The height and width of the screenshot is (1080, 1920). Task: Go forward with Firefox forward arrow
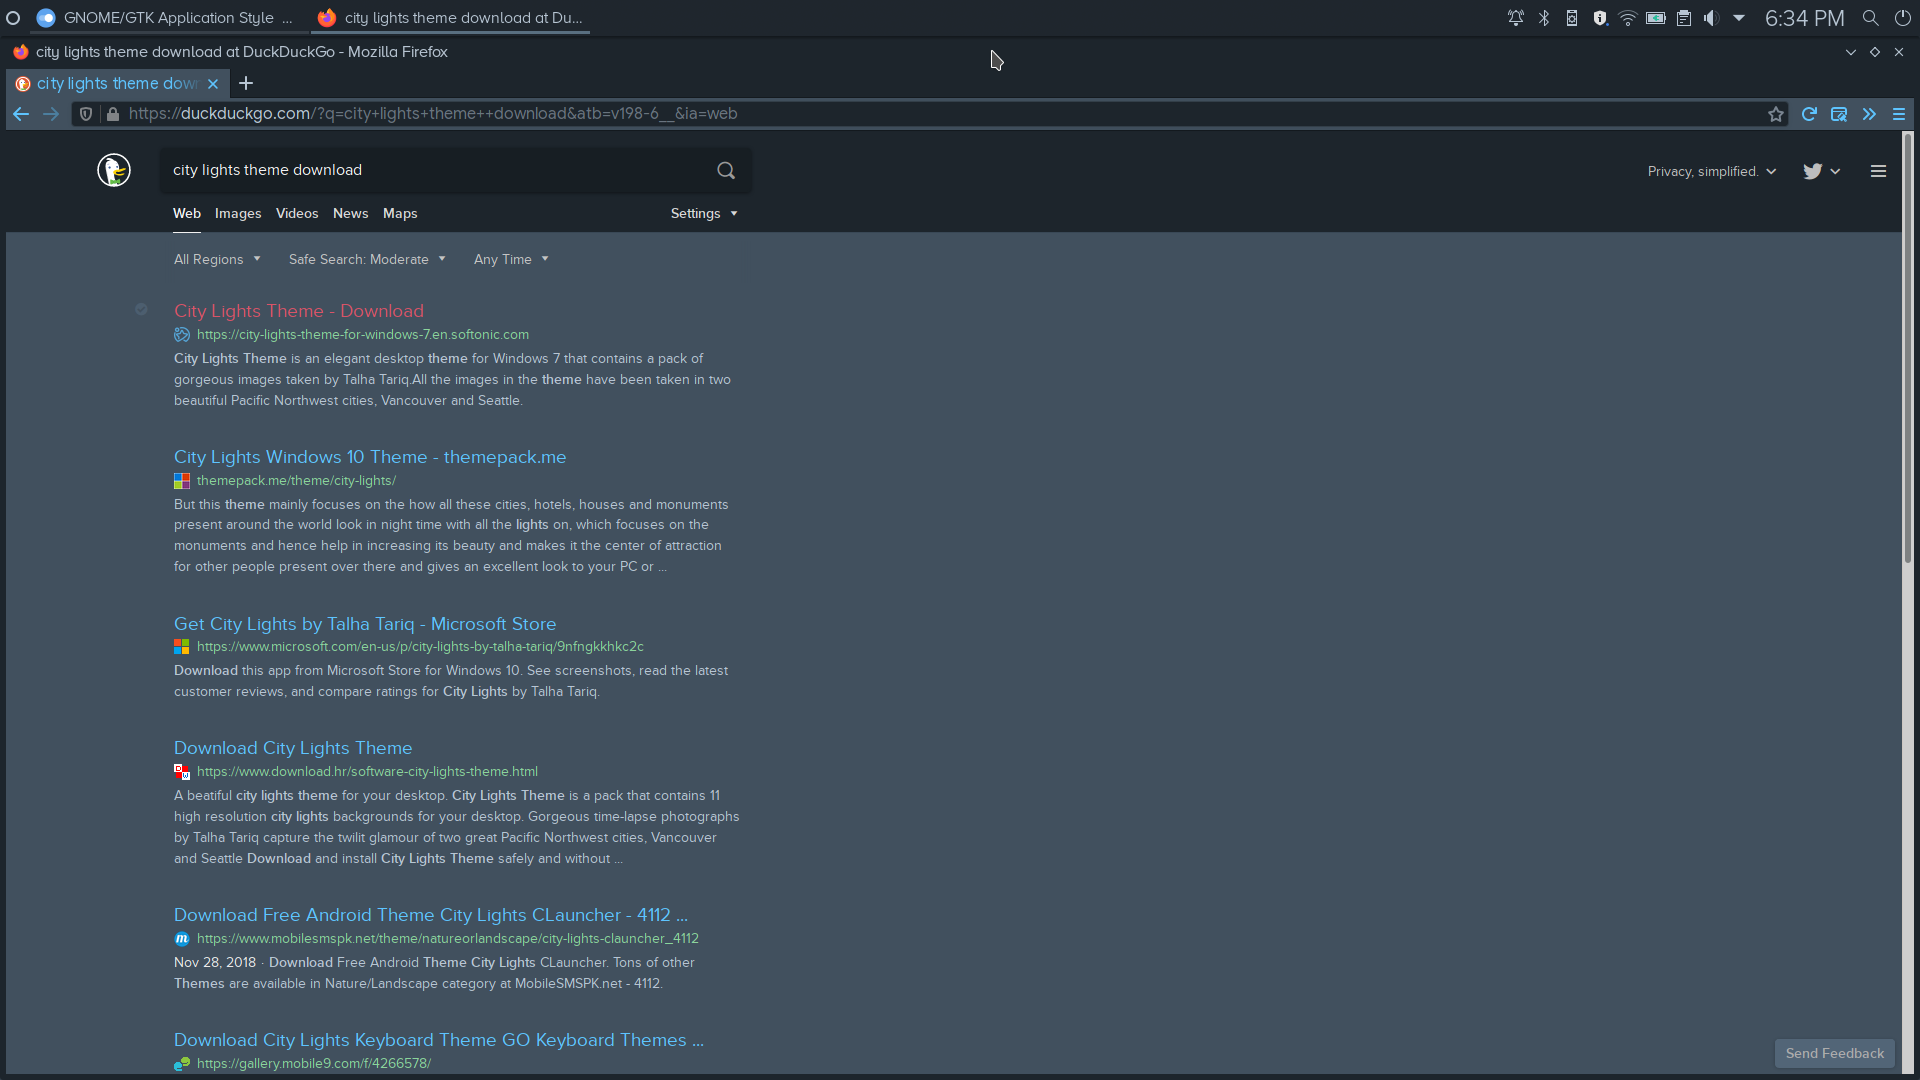point(51,114)
